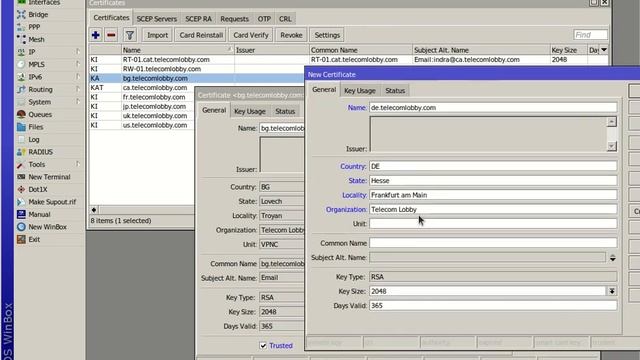
Task: Expand the Subject Alt. Name arrows in New Certificate
Action: pos(613,258)
